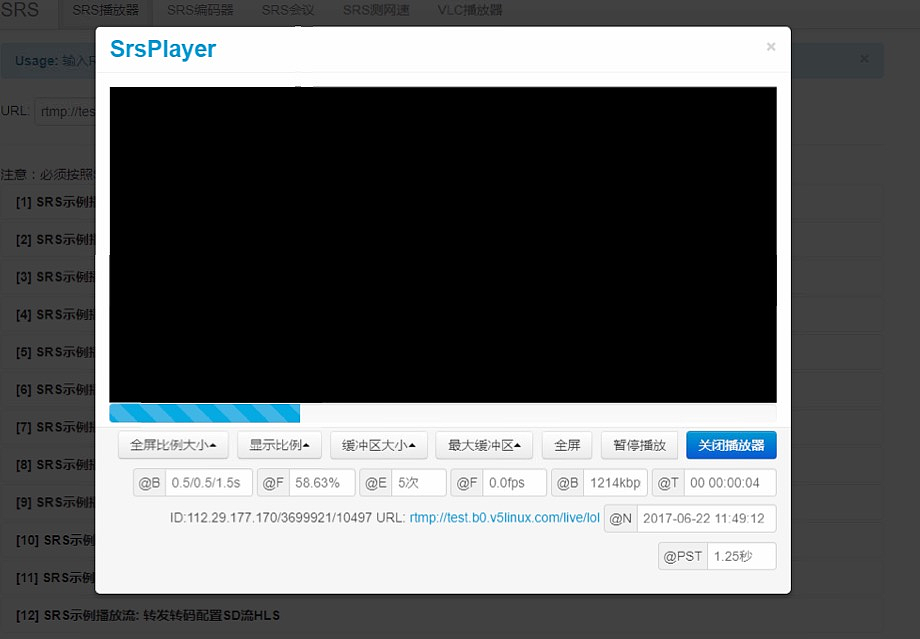Click the 全屏 fullscreen button

pyautogui.click(x=567, y=445)
